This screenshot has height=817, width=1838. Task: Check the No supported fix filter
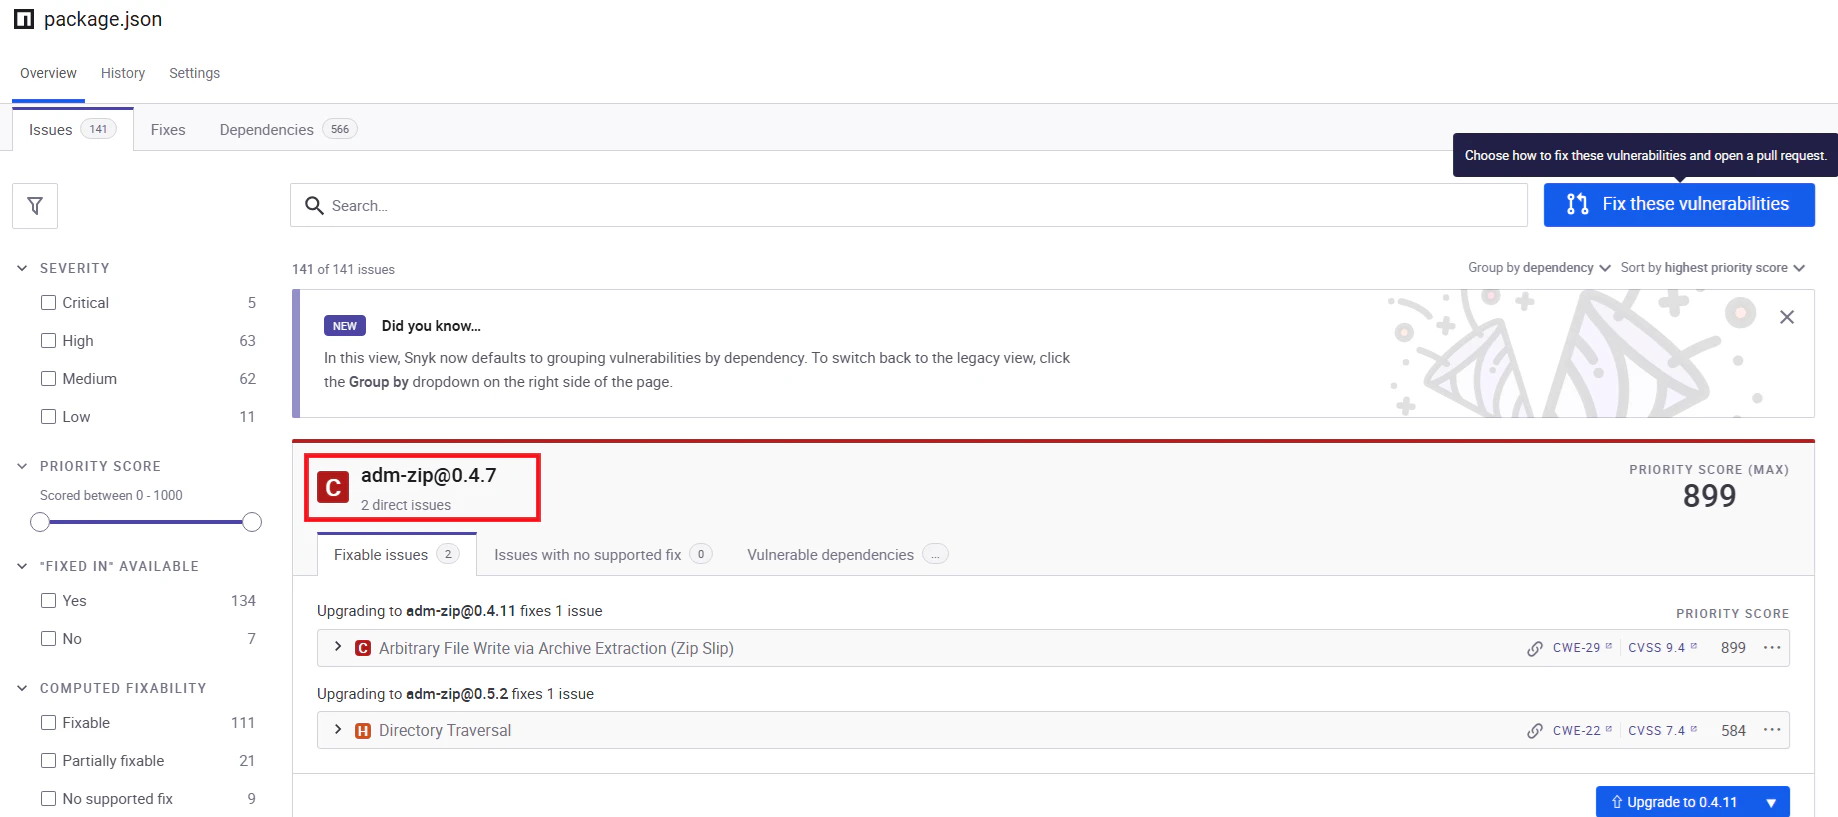48,799
